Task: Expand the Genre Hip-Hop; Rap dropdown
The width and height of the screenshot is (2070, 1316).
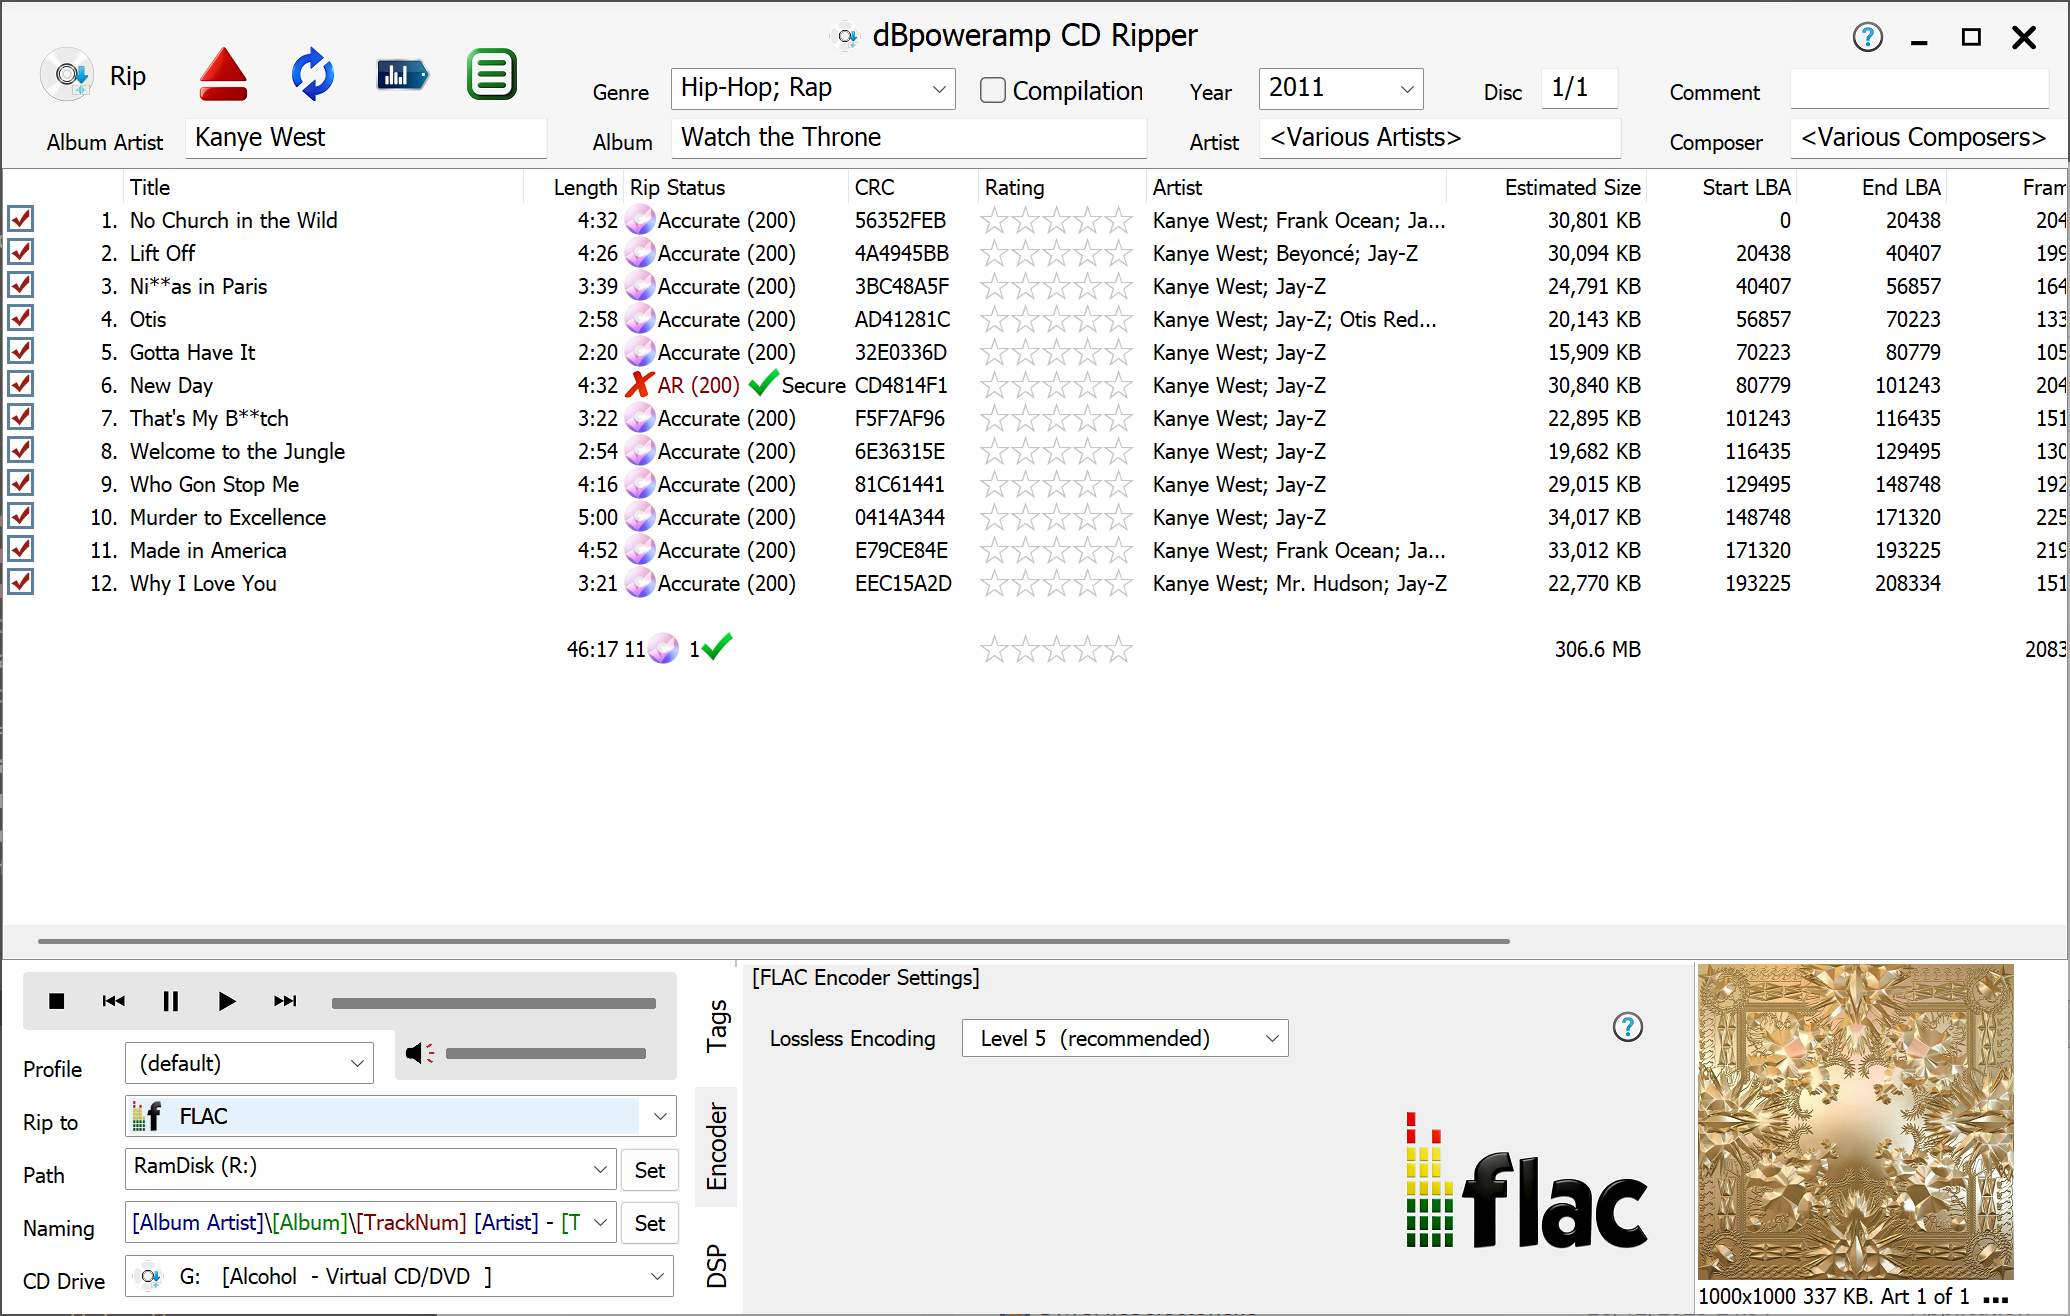Action: coord(938,89)
